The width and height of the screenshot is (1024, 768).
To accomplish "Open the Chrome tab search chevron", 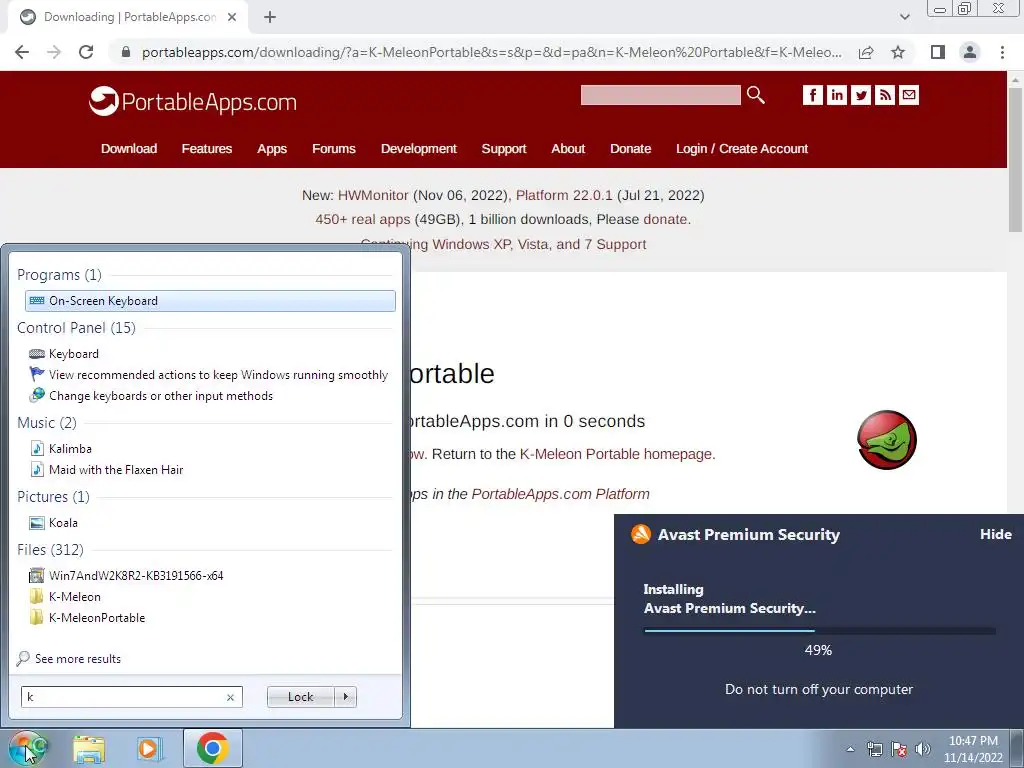I will pyautogui.click(x=904, y=17).
